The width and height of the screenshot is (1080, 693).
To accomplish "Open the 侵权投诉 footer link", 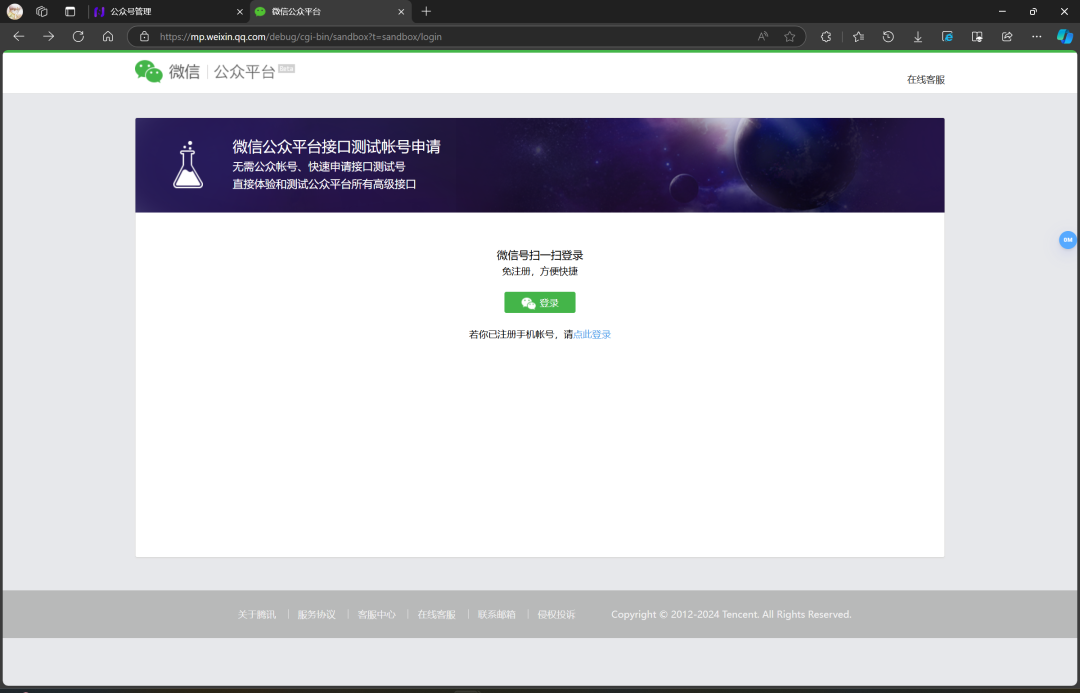I will pyautogui.click(x=556, y=614).
